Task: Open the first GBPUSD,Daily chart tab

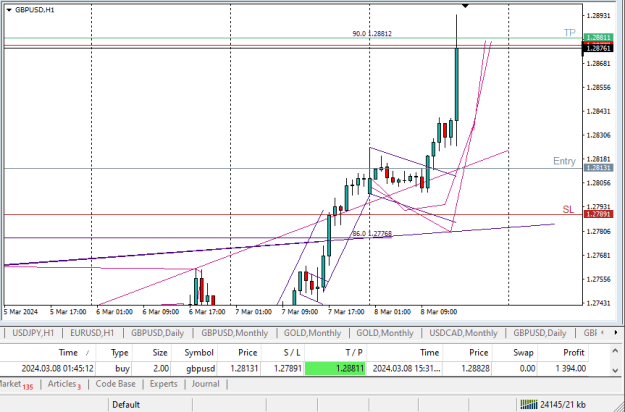Action: point(157,333)
